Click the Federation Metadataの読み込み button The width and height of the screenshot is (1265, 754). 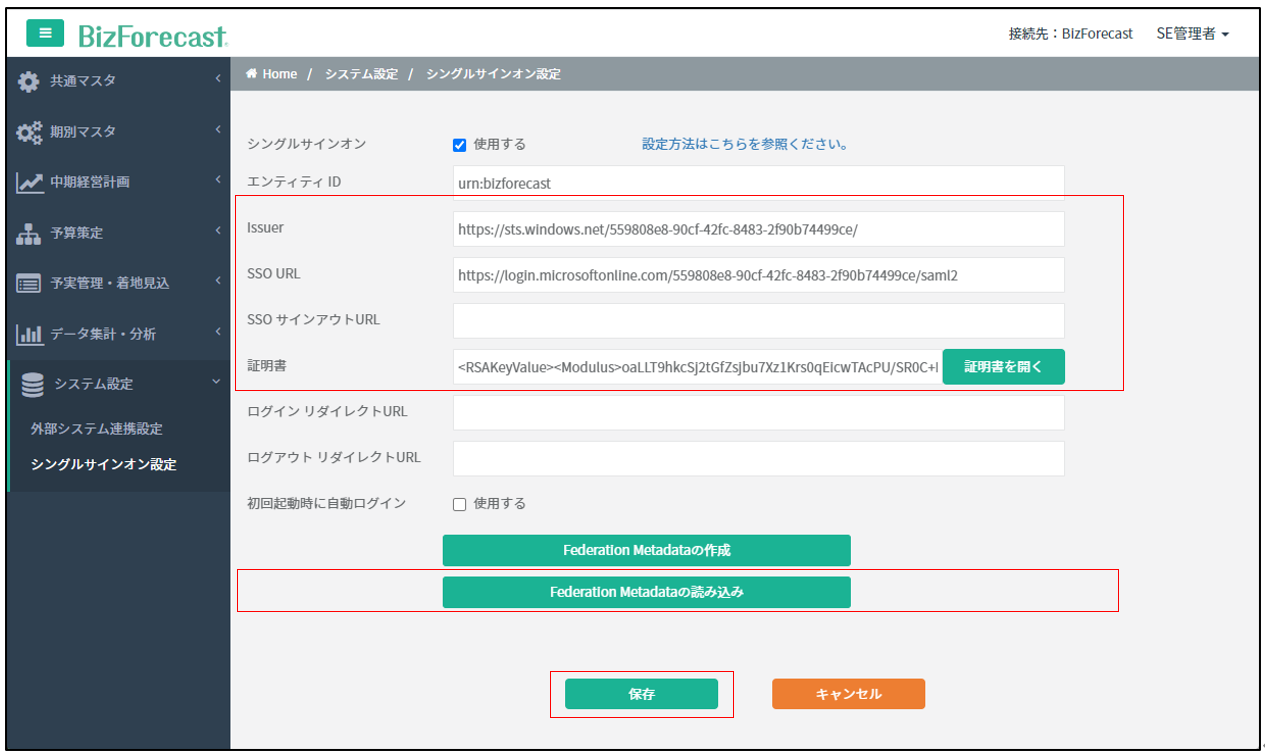tap(646, 592)
